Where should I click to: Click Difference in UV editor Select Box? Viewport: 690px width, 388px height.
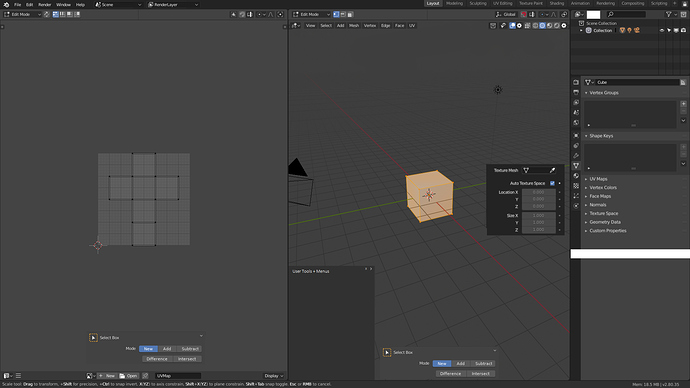point(157,359)
